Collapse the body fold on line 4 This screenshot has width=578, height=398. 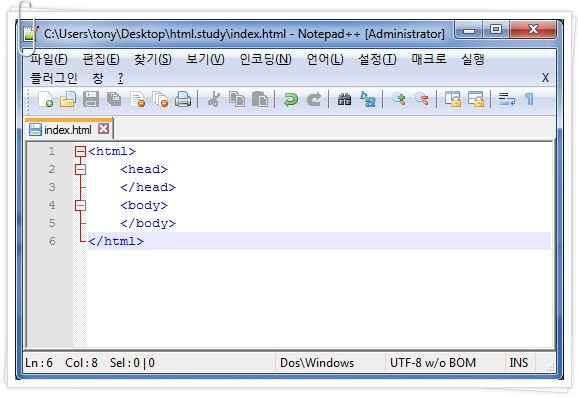point(80,205)
